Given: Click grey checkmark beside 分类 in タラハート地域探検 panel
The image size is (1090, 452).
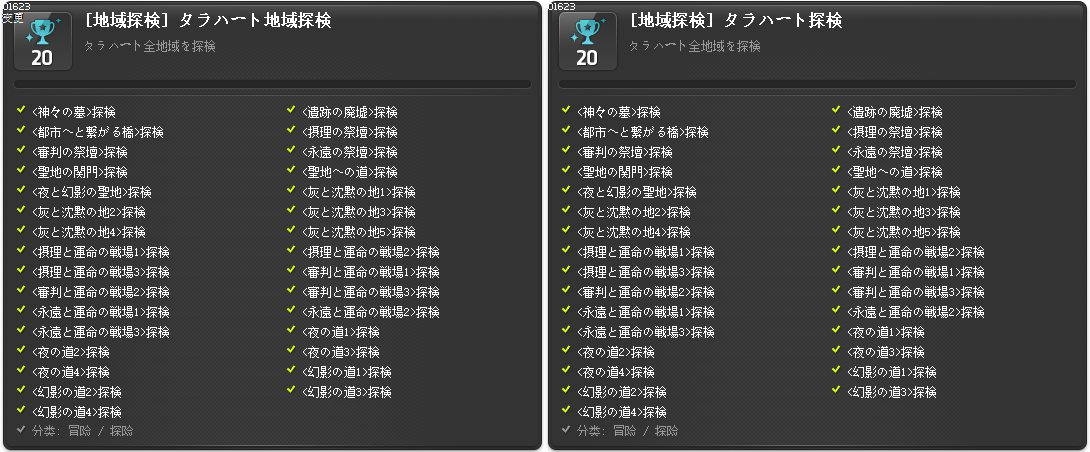Looking at the screenshot, I should pyautogui.click(x=21, y=429).
